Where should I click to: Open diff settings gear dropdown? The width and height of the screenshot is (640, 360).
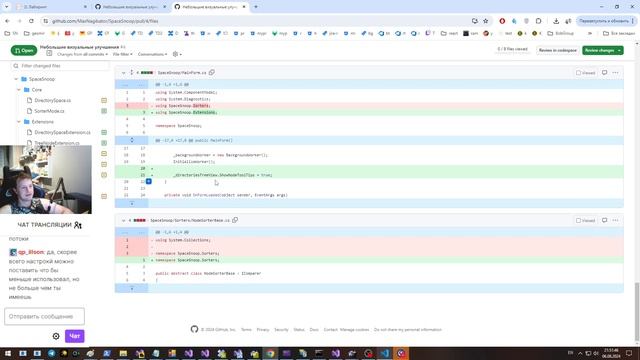pyautogui.click(x=177, y=54)
